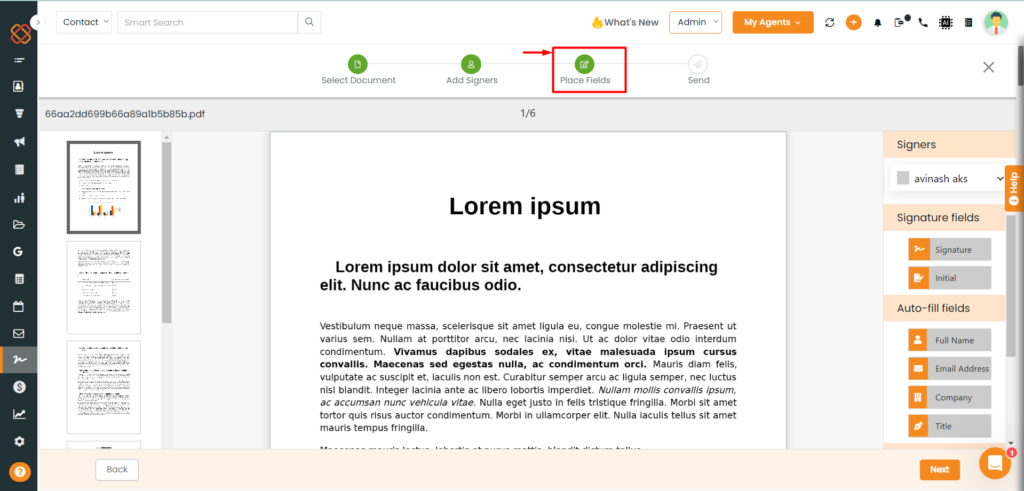Select the second page thumbnail
Image resolution: width=1024 pixels, height=491 pixels.
(103, 287)
